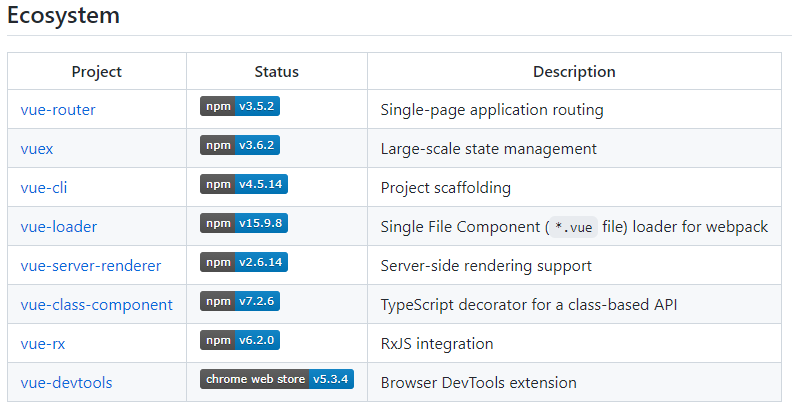The image size is (792, 410).
Task: Select the Description column header
Action: [x=574, y=72]
